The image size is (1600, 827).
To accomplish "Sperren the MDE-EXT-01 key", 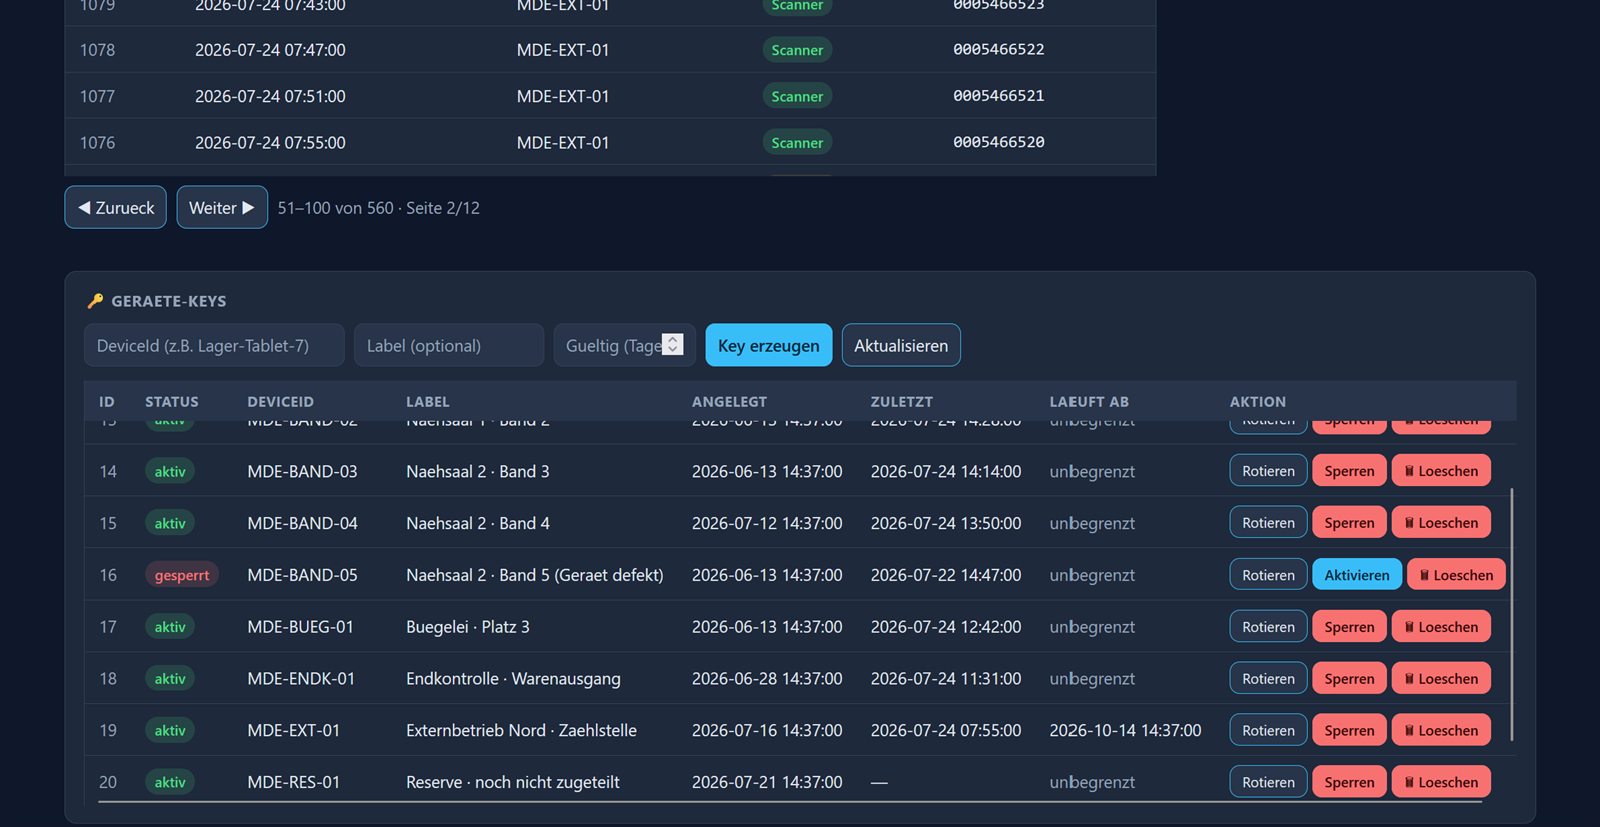I will point(1349,731).
